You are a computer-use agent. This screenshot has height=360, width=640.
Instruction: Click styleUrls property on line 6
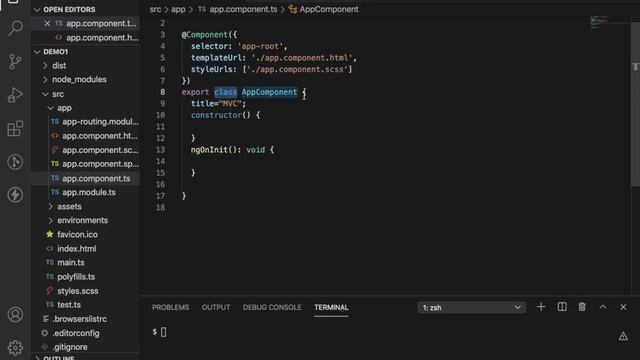[x=211, y=69]
